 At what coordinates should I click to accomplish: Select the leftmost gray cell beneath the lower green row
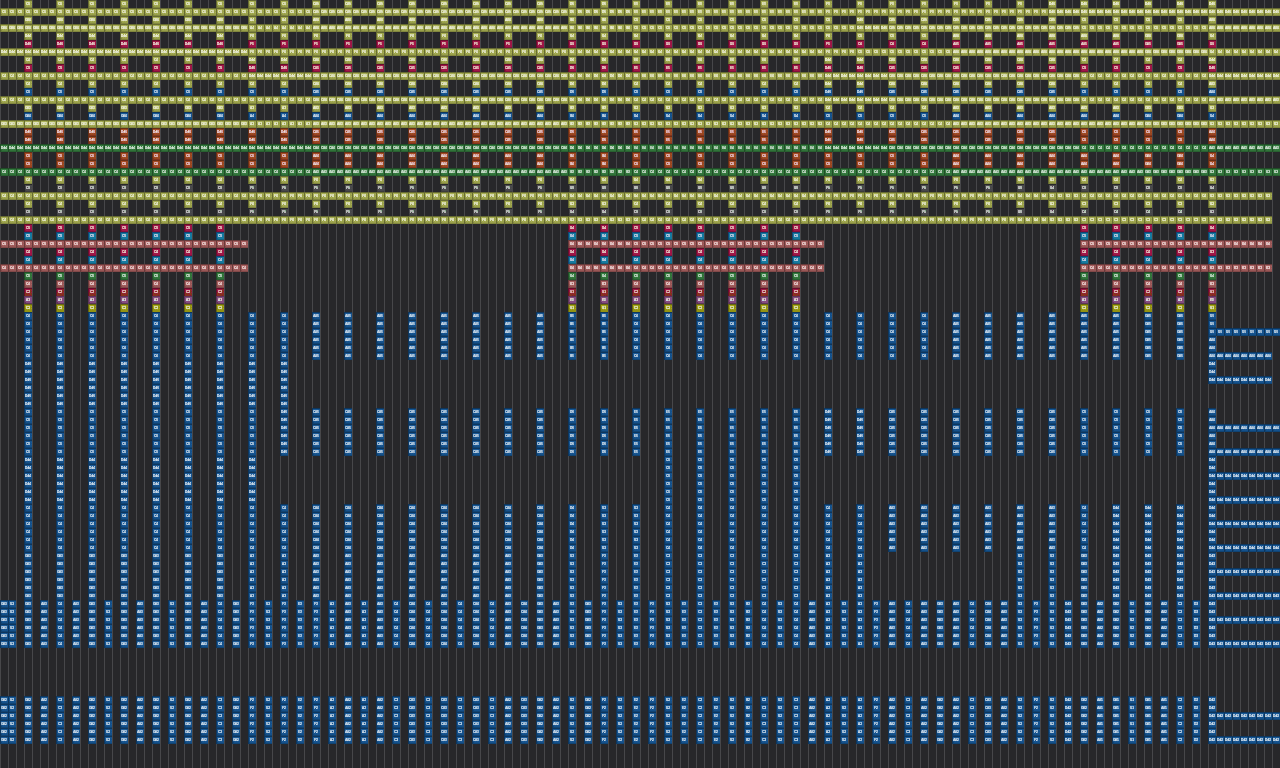click(x=28, y=188)
